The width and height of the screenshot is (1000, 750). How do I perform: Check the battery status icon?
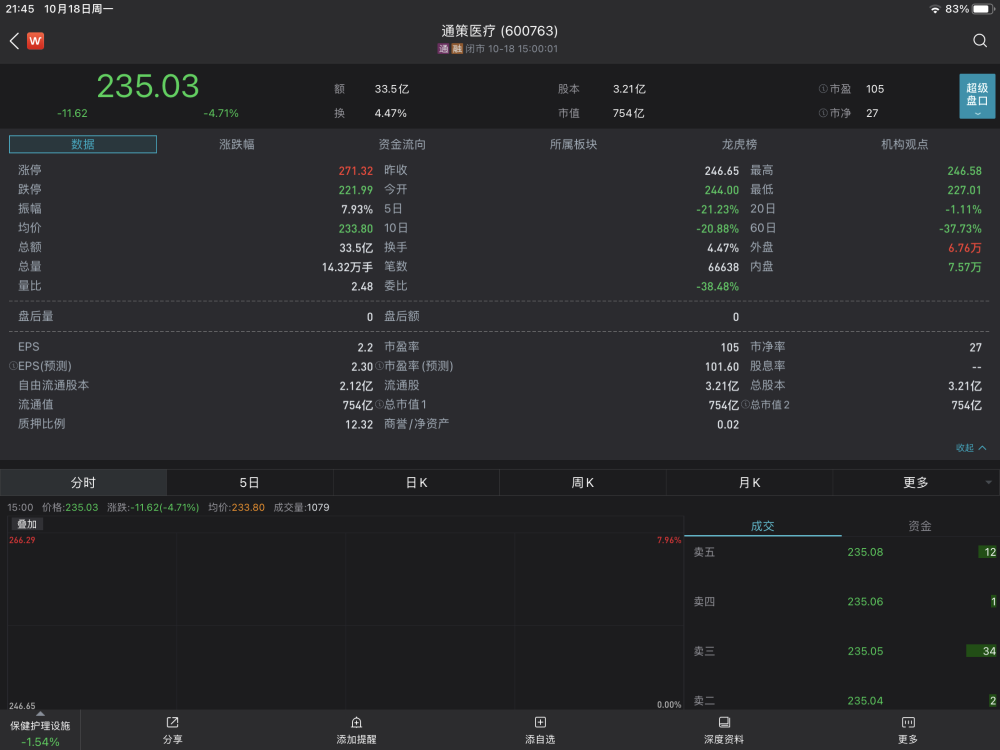983,9
